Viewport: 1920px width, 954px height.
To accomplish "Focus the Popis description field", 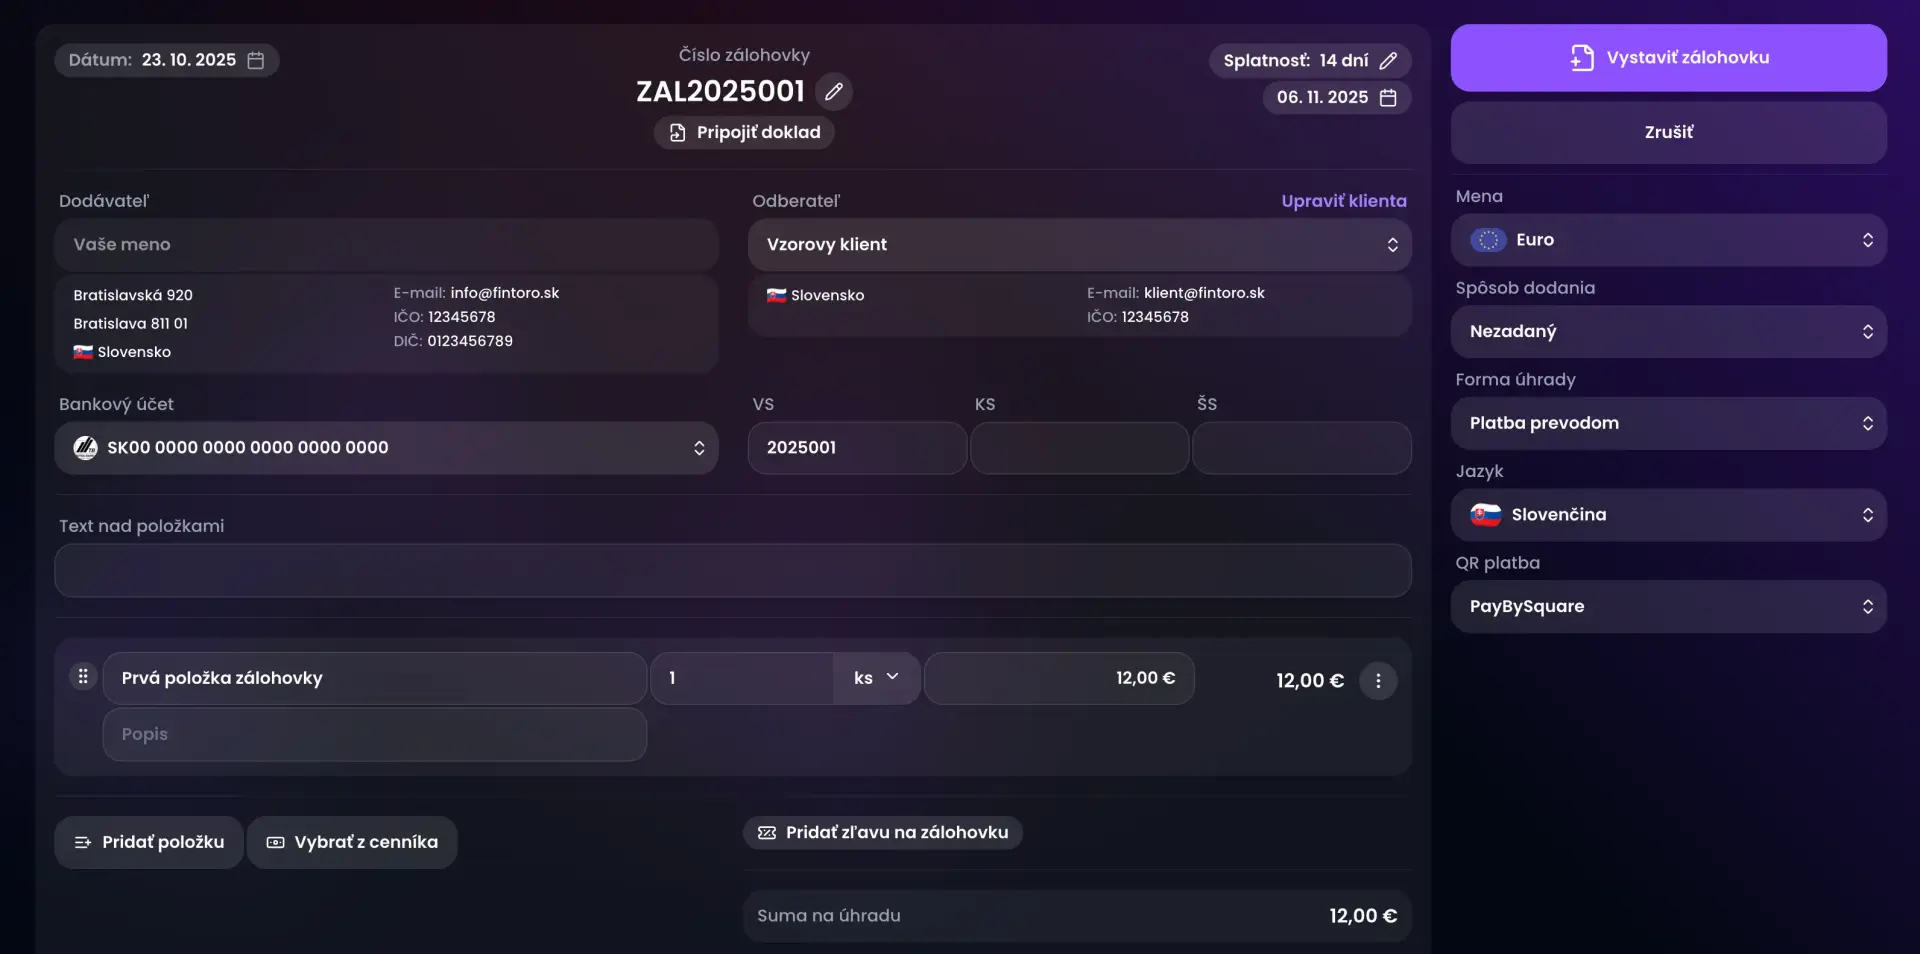I will coord(374,735).
